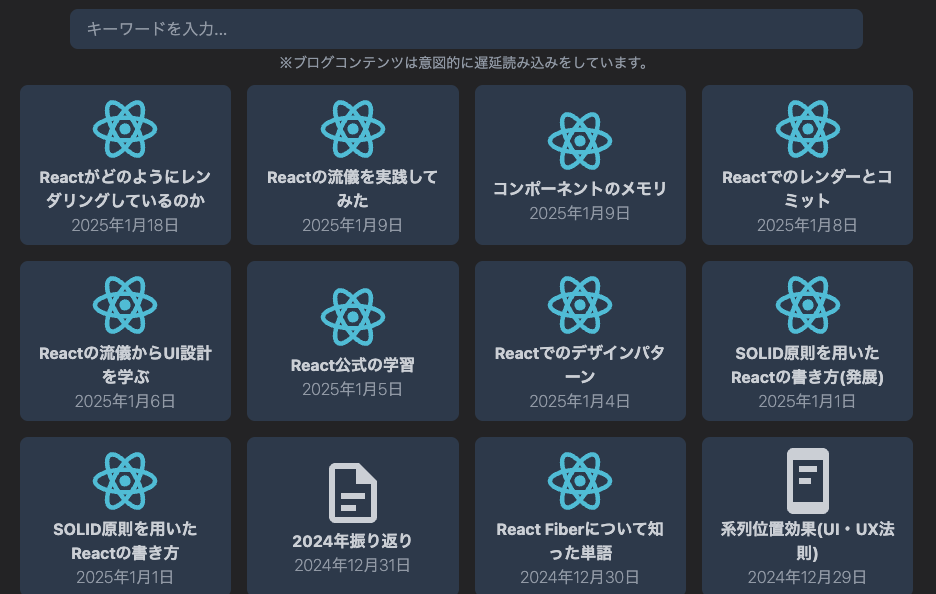Click React icon above 'Reactの流儀を実践してみた'
936x594 pixels.
tap(352, 129)
